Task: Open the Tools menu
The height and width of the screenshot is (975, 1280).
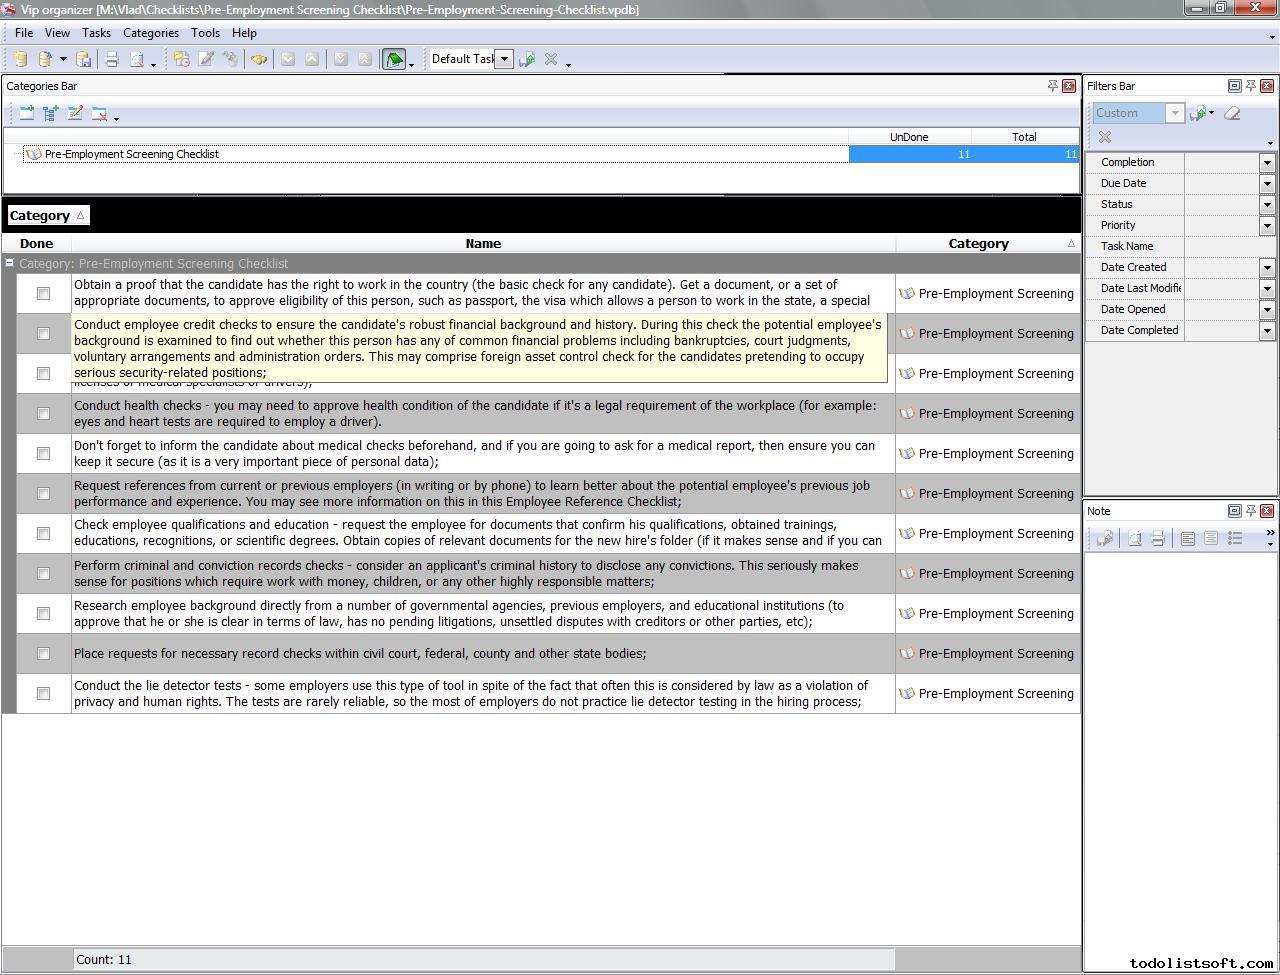Action: click(x=205, y=33)
